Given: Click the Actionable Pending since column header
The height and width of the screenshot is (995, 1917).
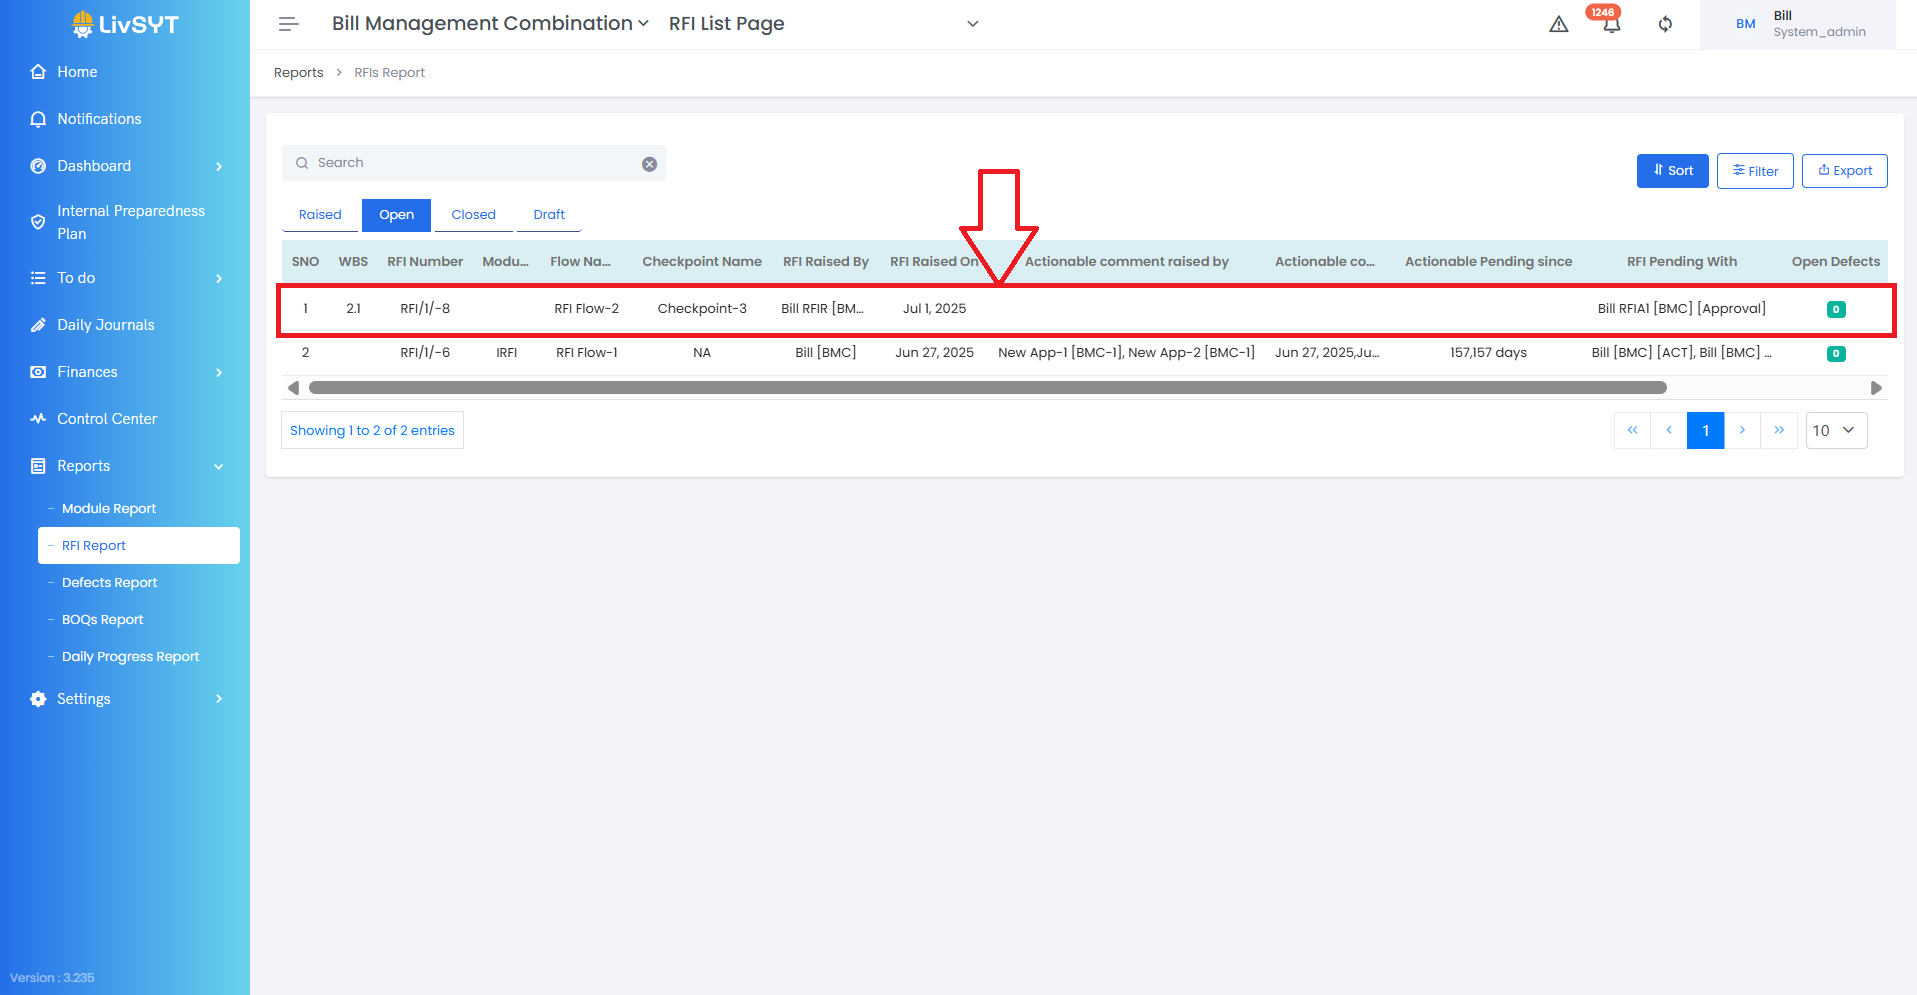Looking at the screenshot, I should [x=1488, y=262].
